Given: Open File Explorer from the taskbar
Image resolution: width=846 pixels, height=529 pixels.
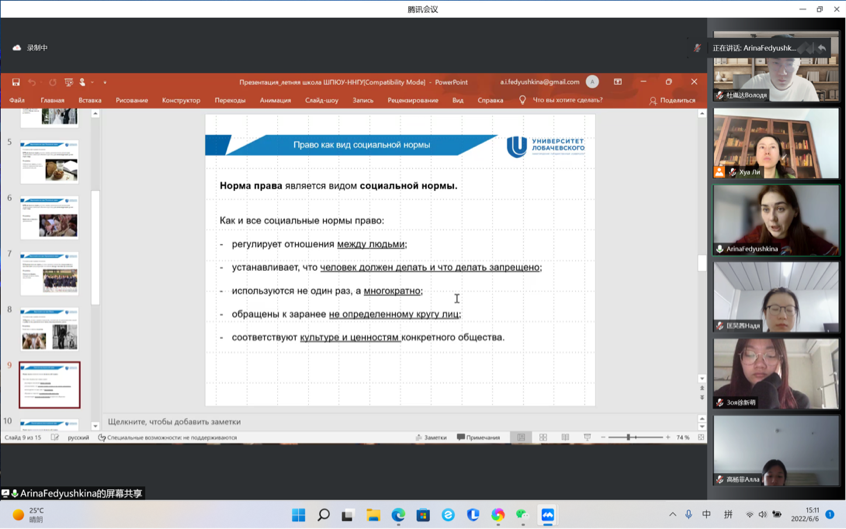Looking at the screenshot, I should click(x=373, y=515).
